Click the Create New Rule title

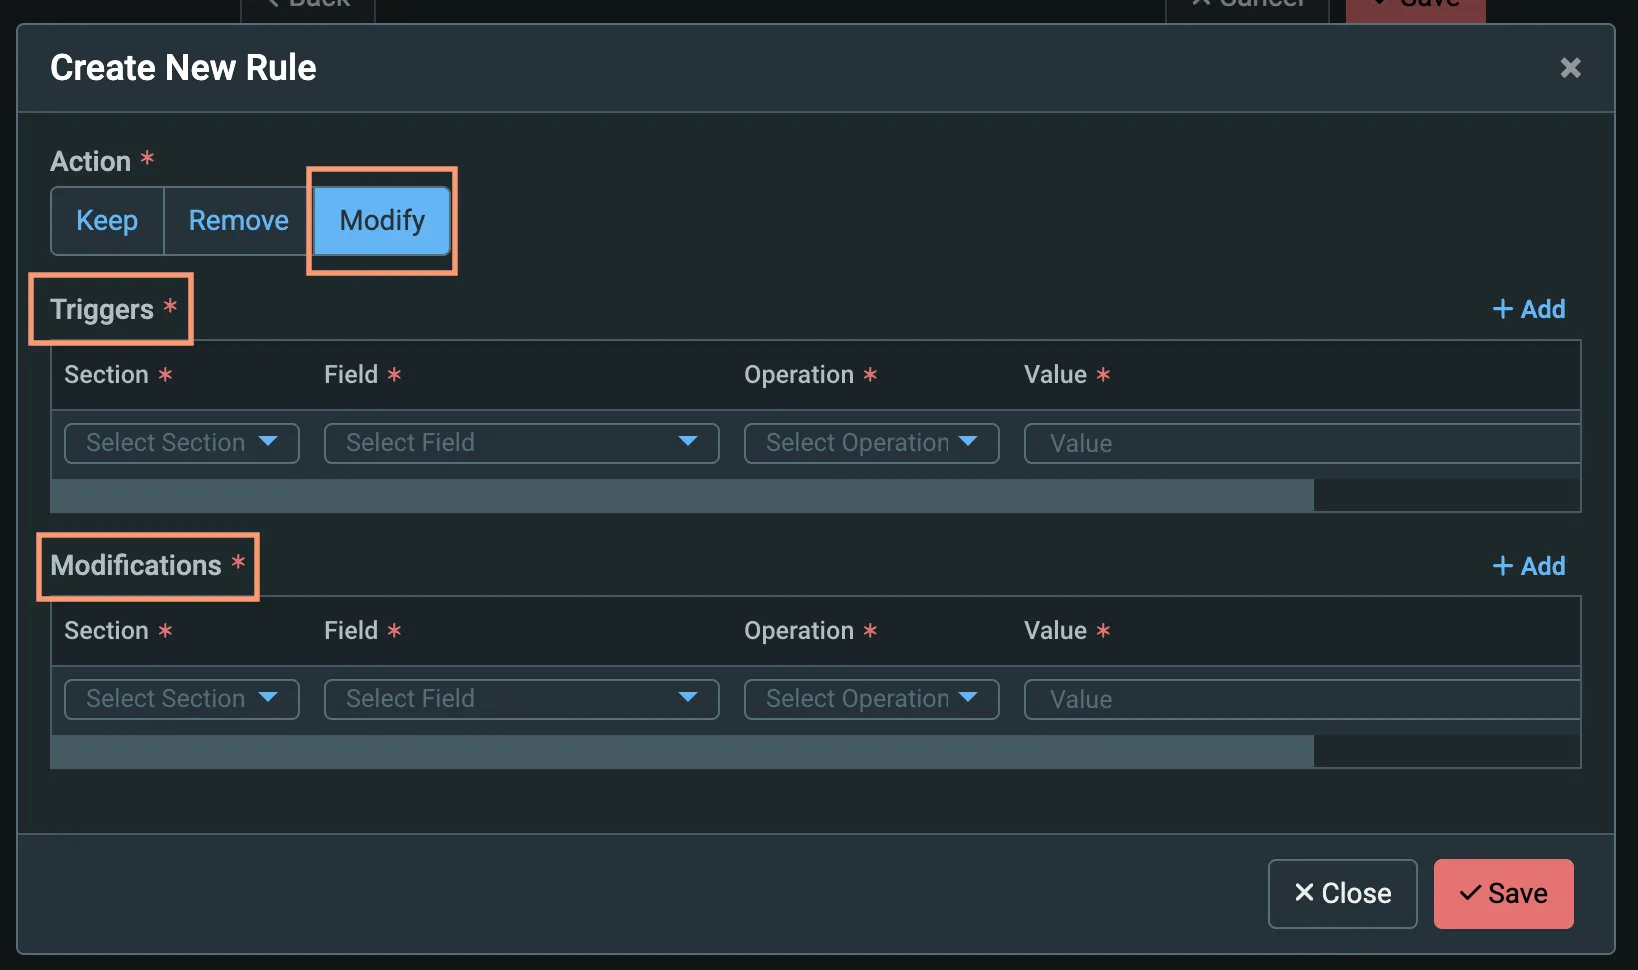(183, 68)
